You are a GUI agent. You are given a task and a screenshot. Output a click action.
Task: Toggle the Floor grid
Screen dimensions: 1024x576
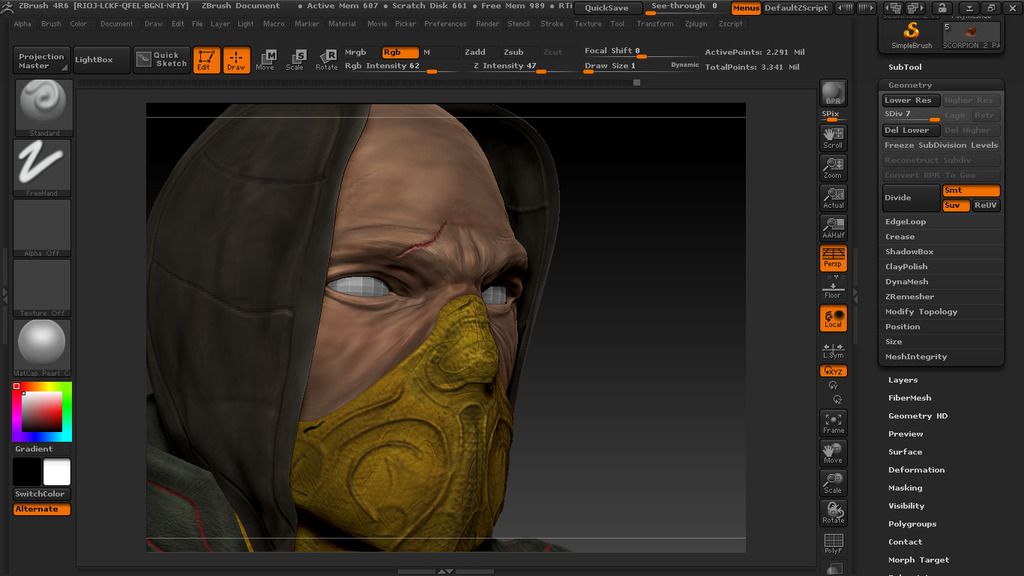pos(833,290)
